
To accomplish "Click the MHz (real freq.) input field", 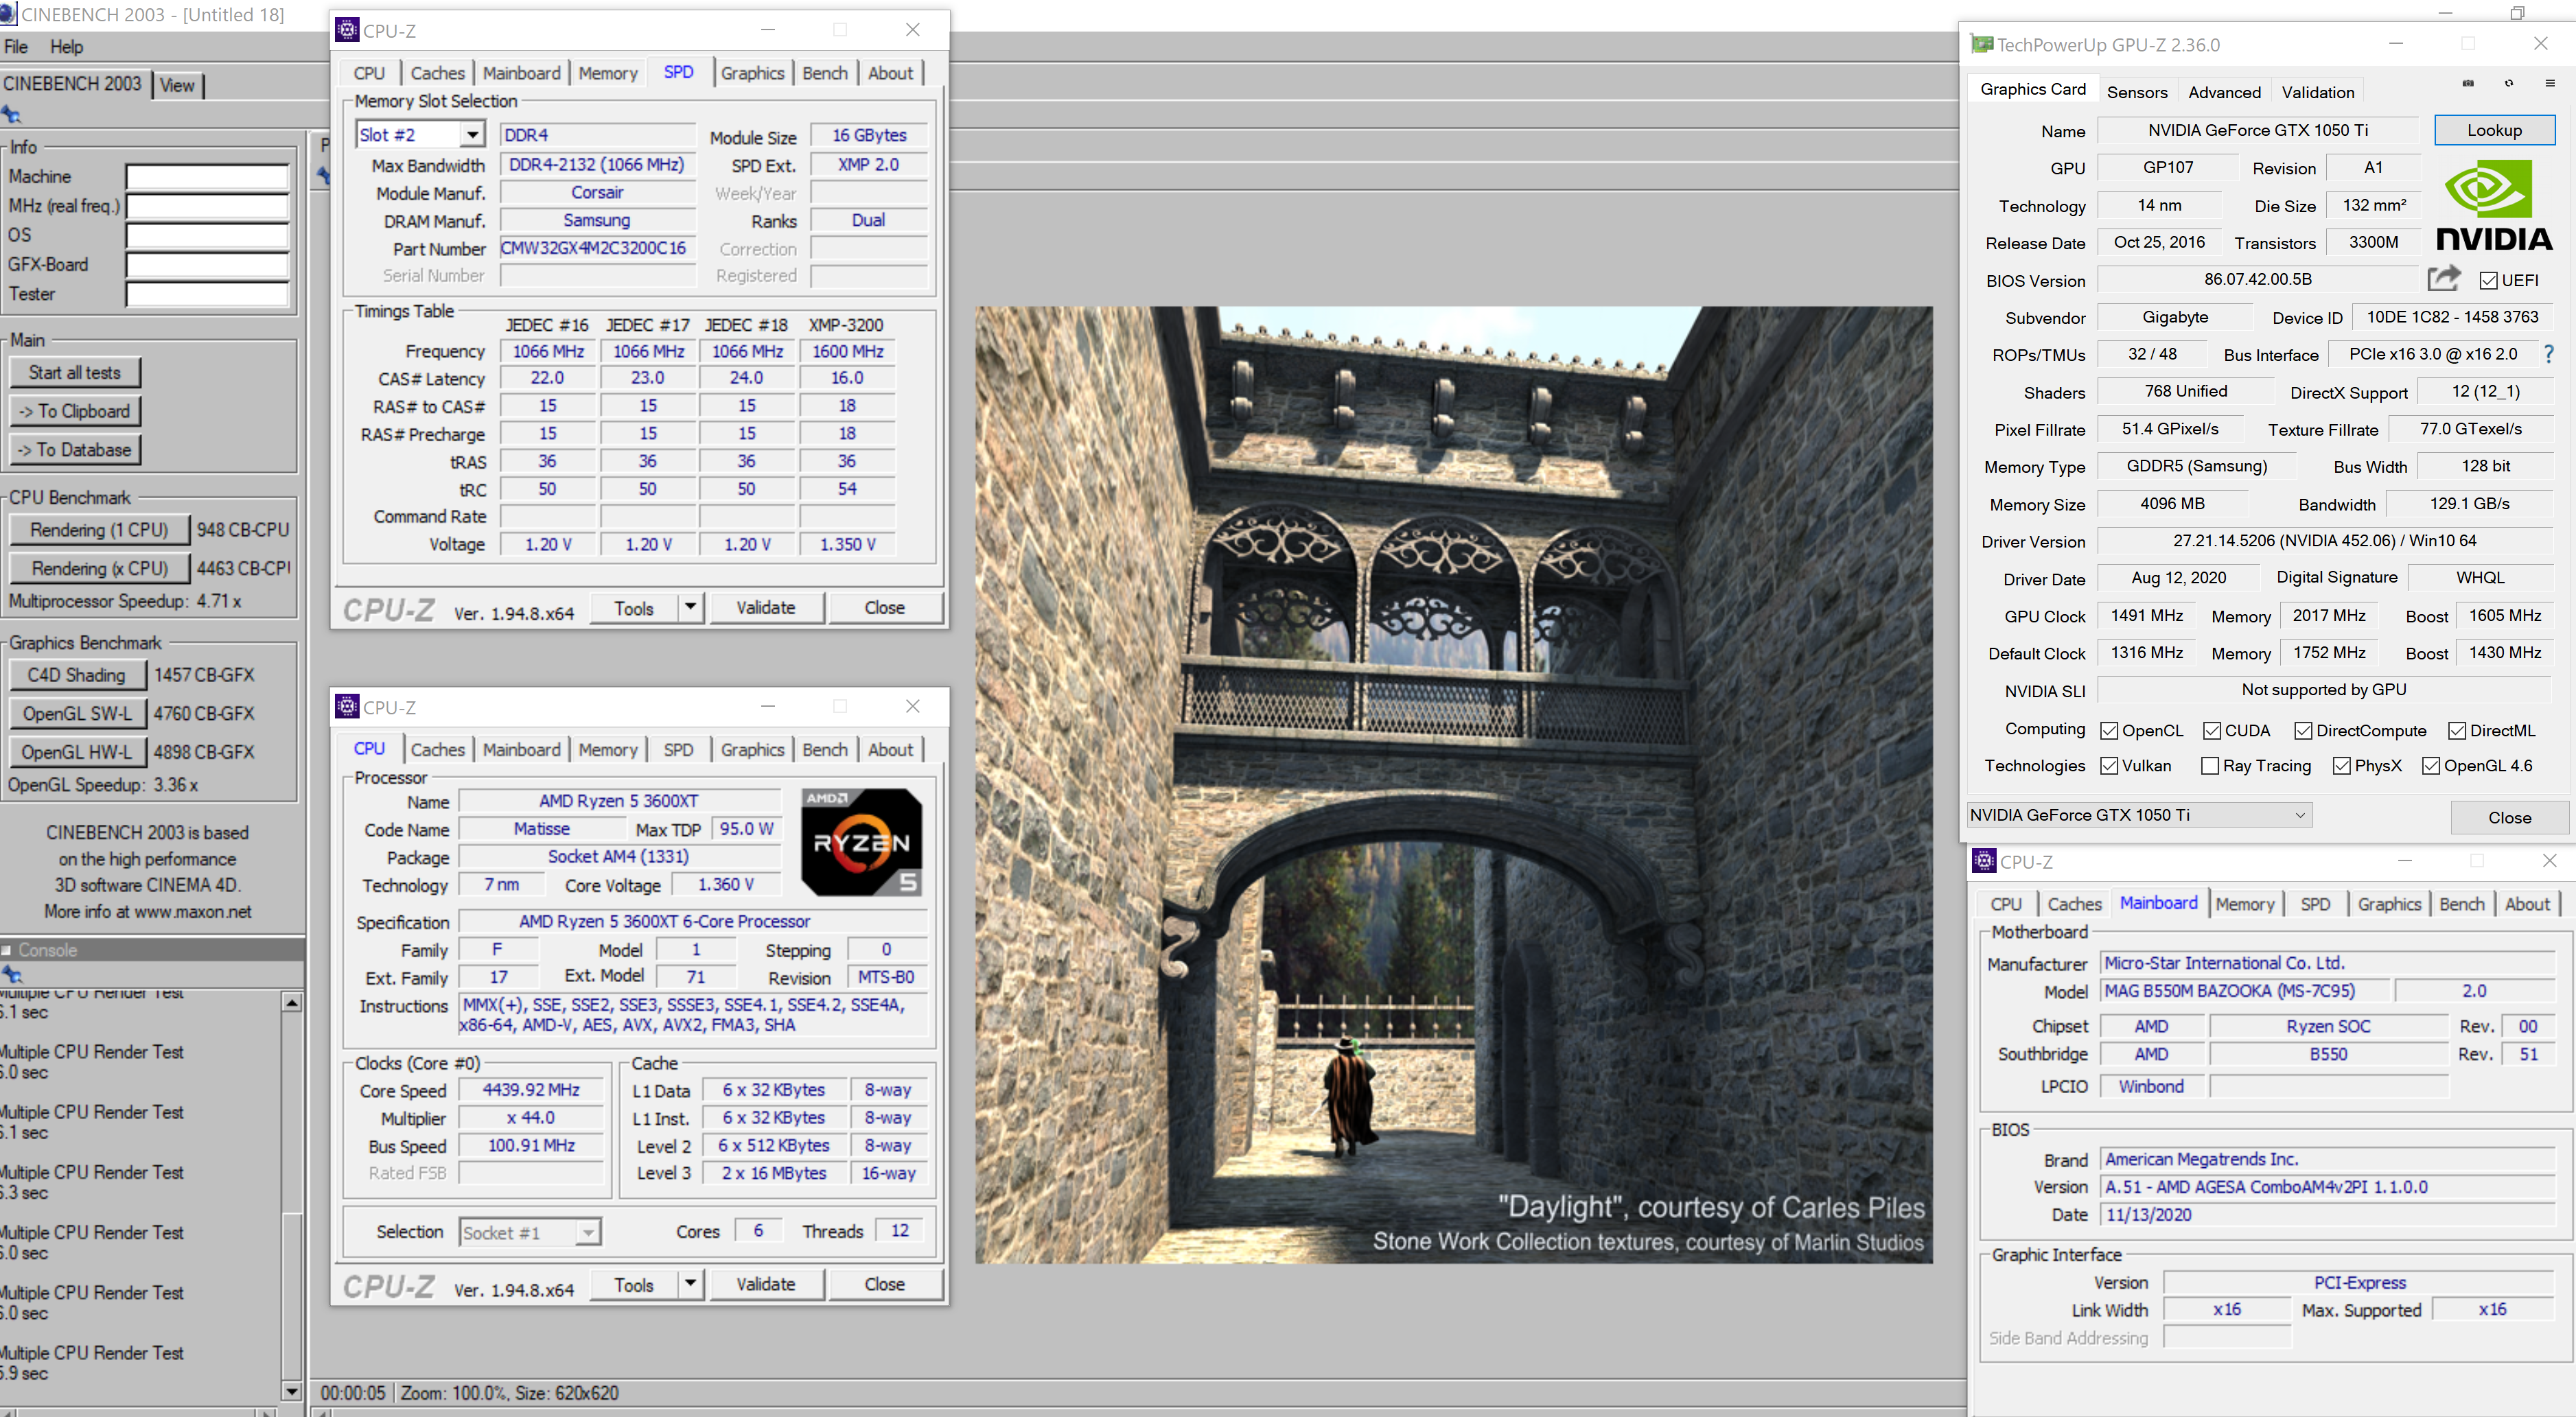I will (207, 206).
